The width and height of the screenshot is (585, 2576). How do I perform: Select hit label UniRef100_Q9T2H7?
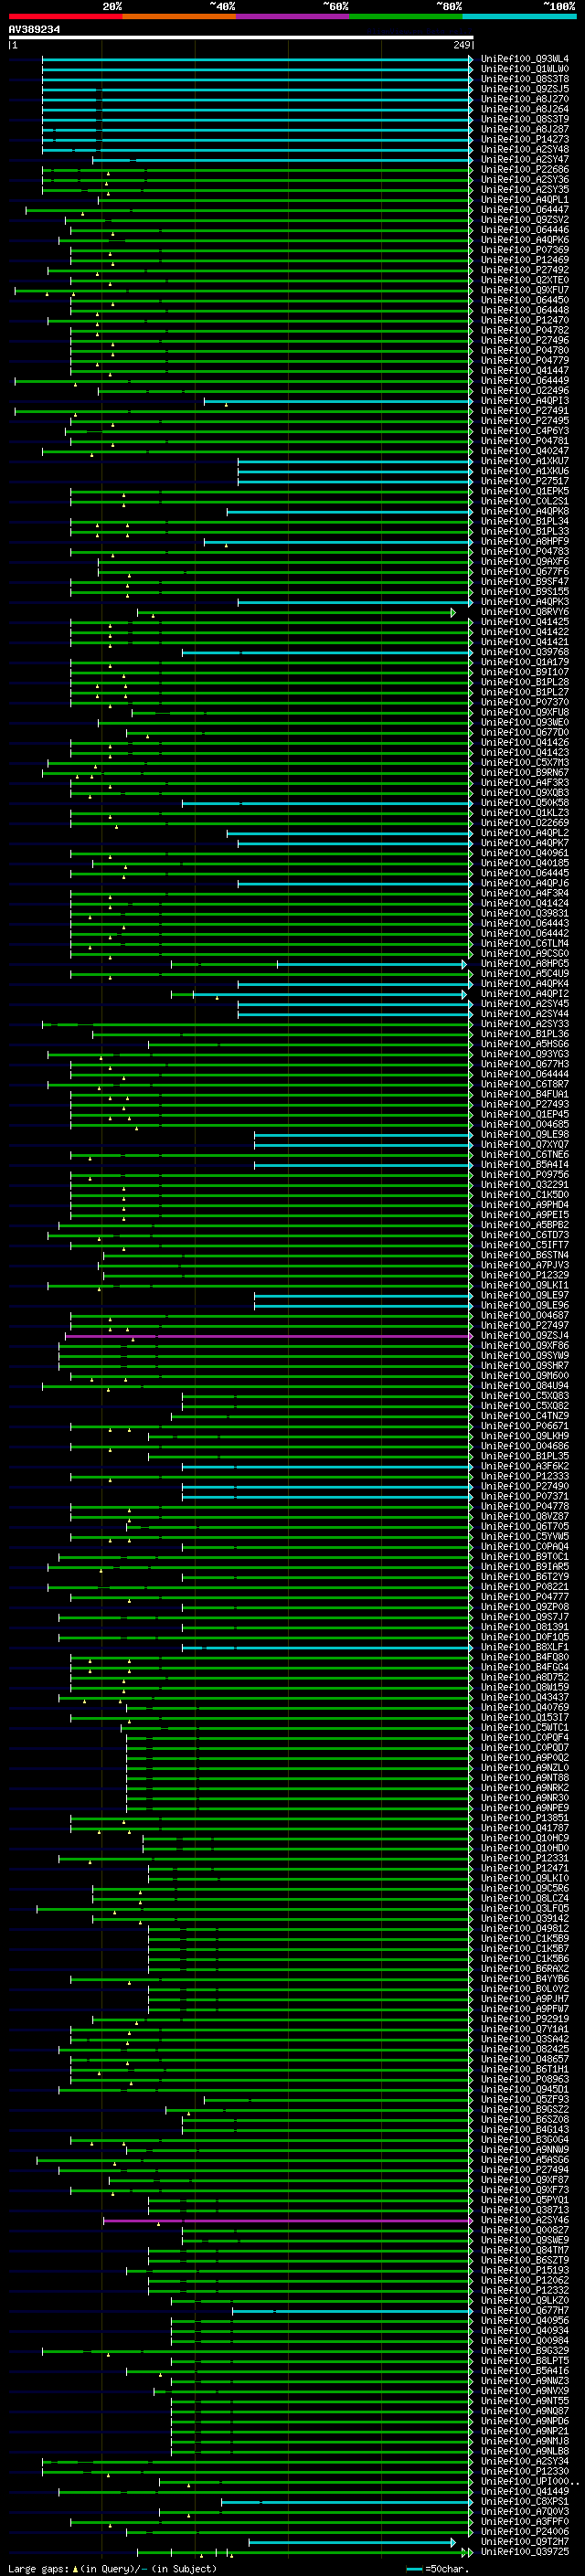click(x=525, y=2541)
